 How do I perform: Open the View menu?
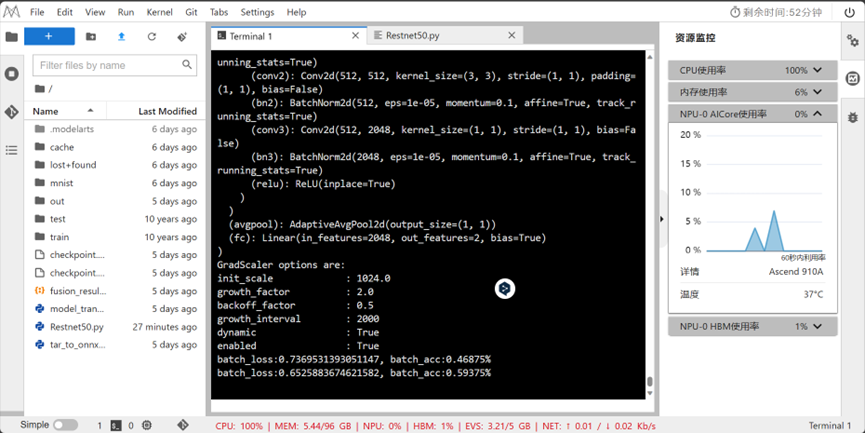pyautogui.click(x=95, y=12)
